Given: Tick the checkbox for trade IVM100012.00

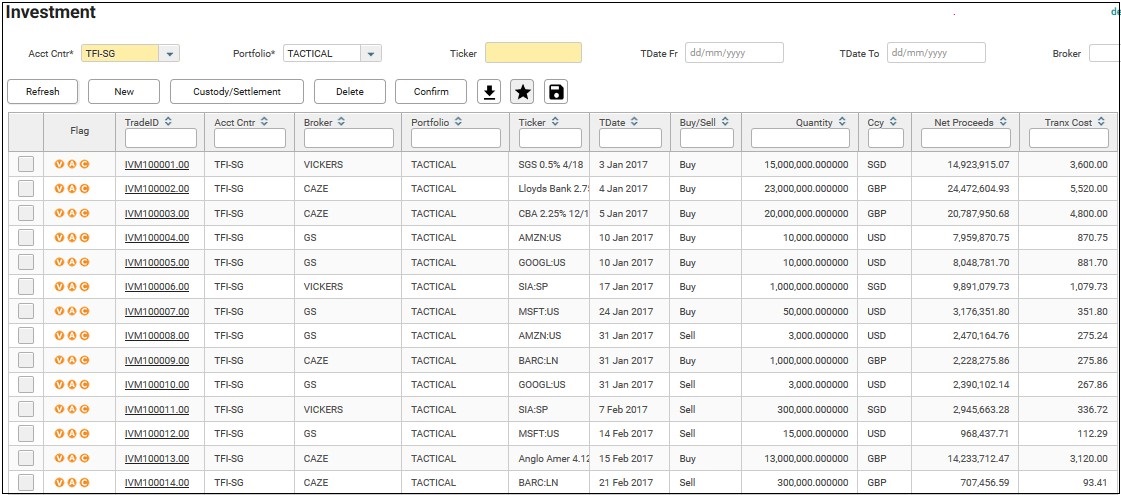Looking at the screenshot, I should [x=26, y=434].
